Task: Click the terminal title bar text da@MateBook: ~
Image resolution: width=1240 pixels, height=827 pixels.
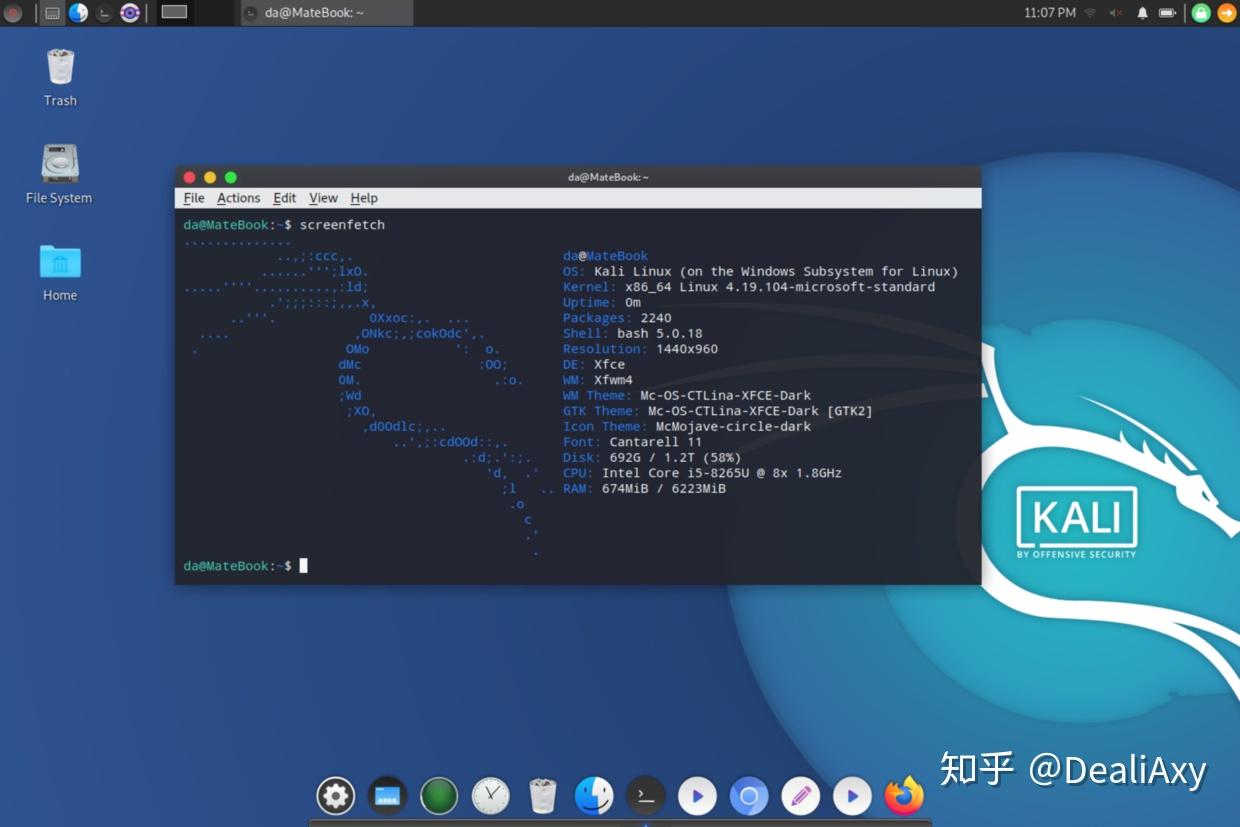Action: [x=608, y=177]
